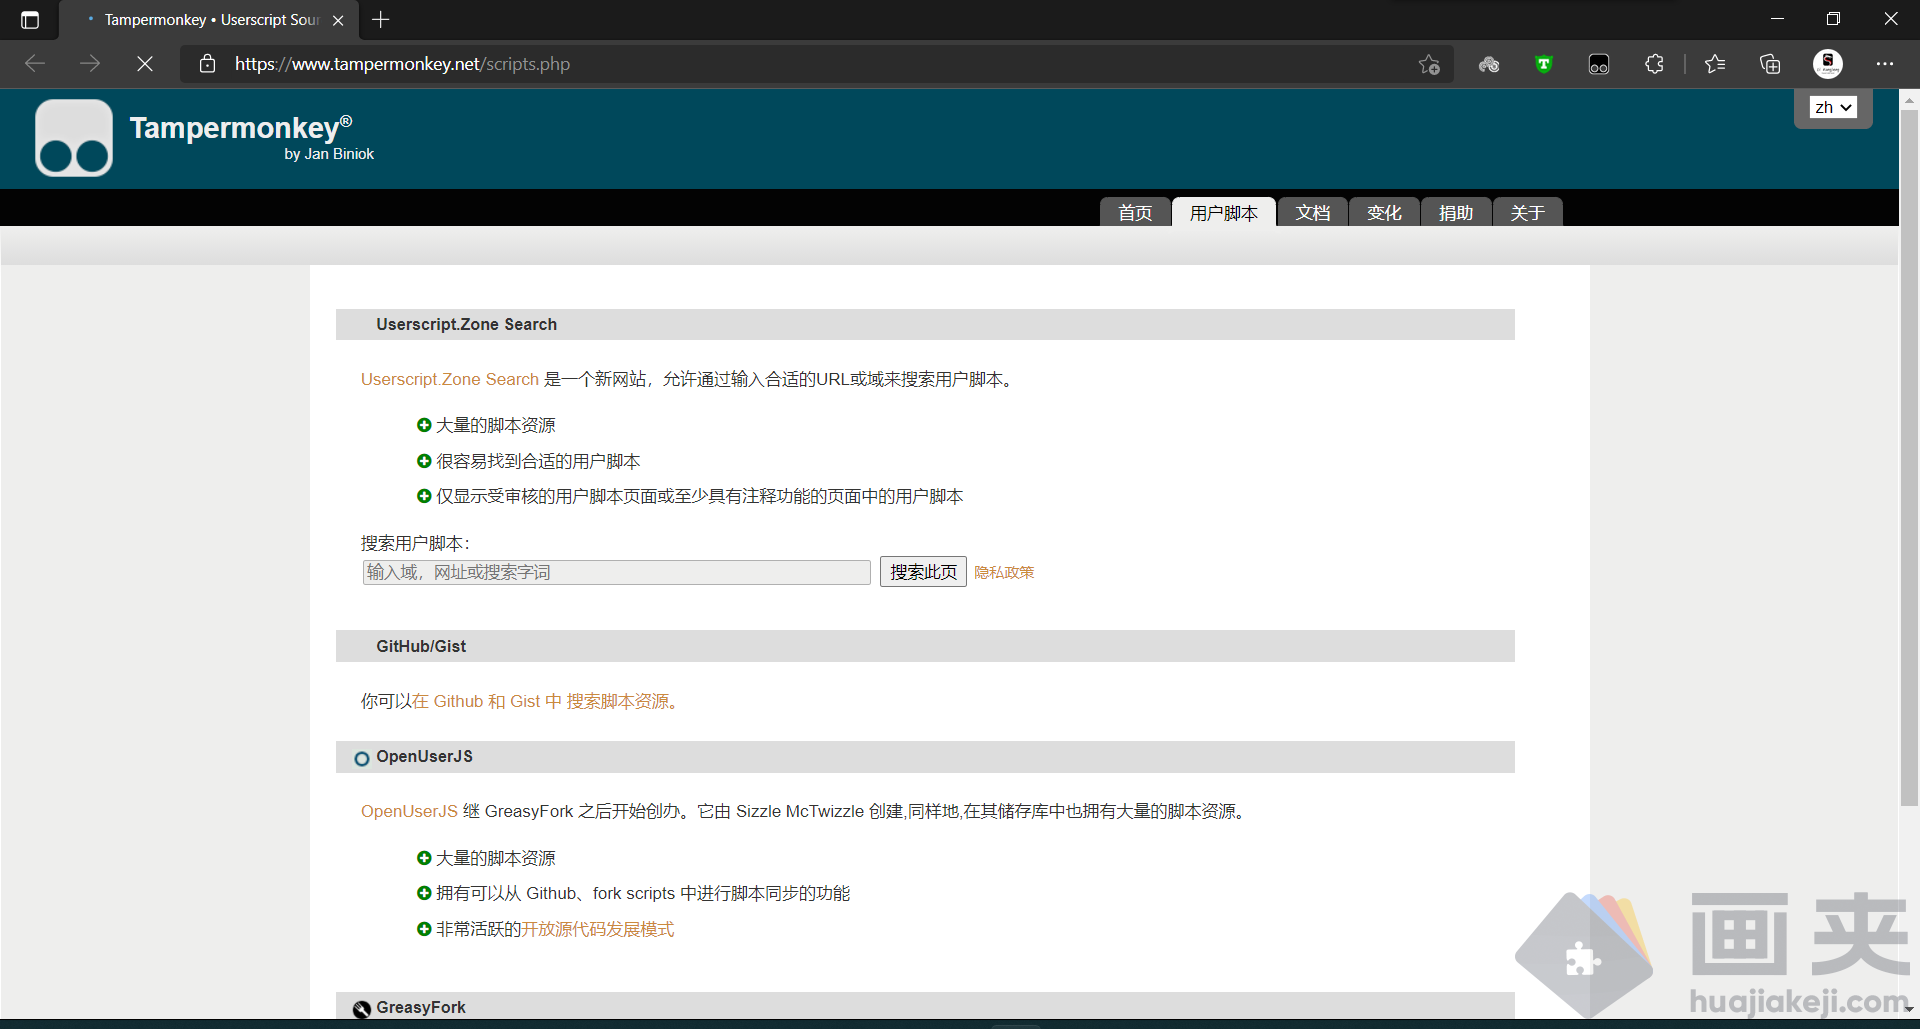1920x1029 pixels.
Task: Open the tab actions menu button
Action: (30, 20)
